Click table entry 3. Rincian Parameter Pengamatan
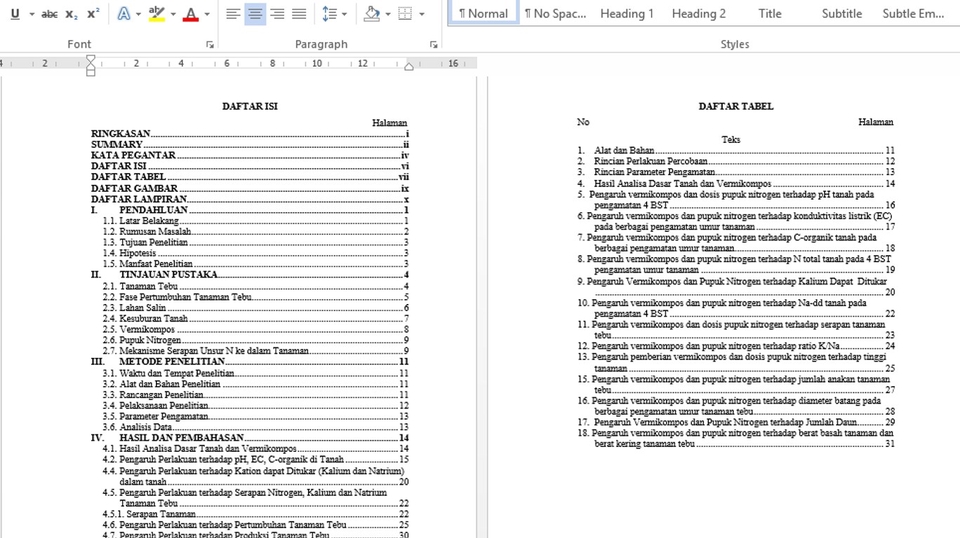The width and height of the screenshot is (960, 538). click(736, 172)
